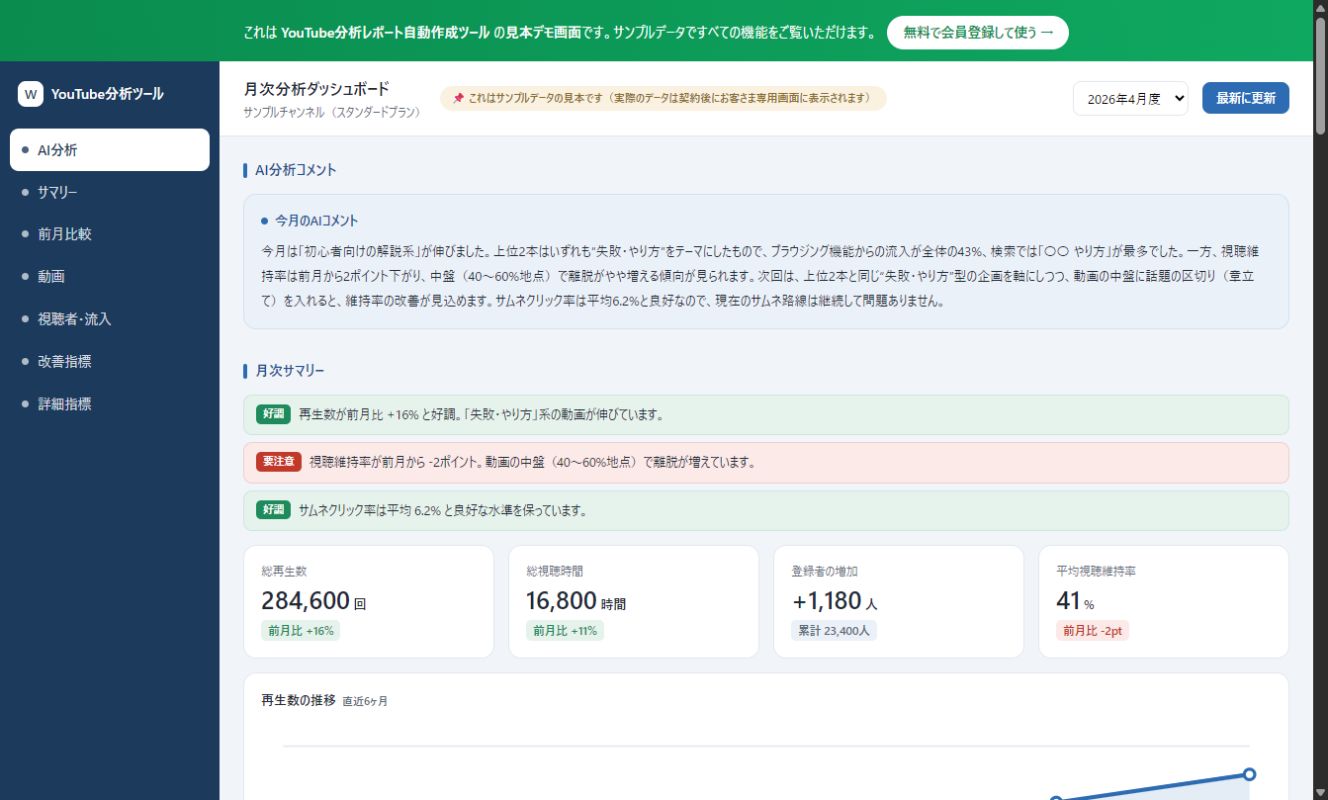
Task: Click the 今月のAIコメント heading
Action: [316, 220]
